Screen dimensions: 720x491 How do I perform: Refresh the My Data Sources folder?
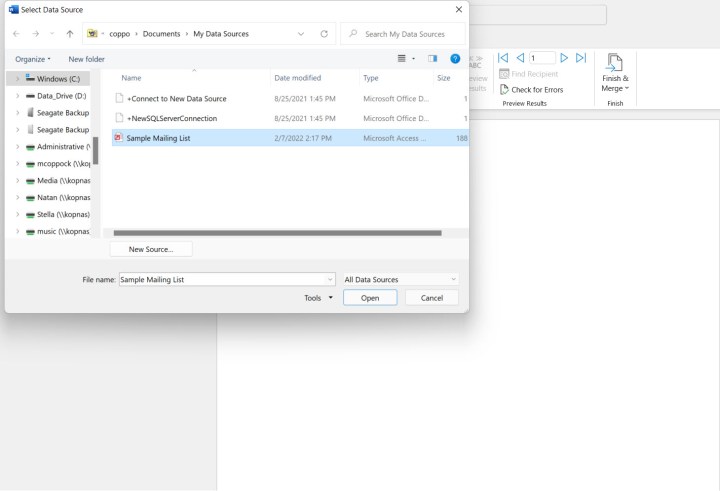324,34
